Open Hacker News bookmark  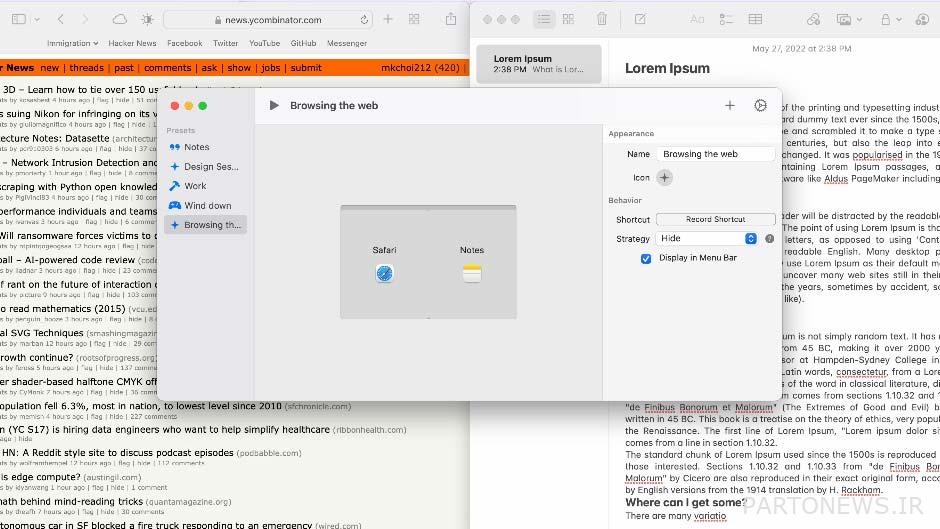click(x=132, y=43)
